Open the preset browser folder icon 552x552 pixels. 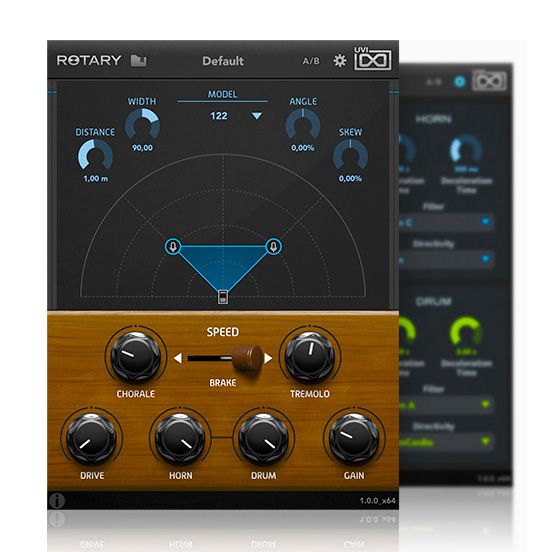coord(139,61)
